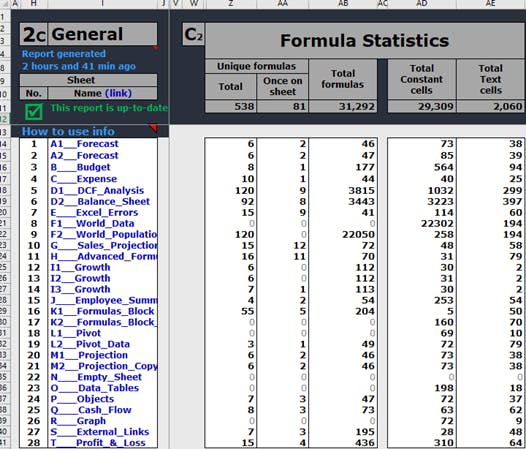Open the D1__DCF_Analysis sheet link

pyautogui.click(x=97, y=191)
